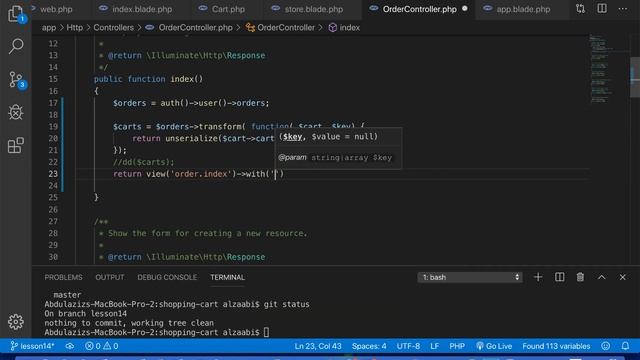This screenshot has width=640, height=360.
Task: Click the 'Controllers' breadcrumb segment
Action: coord(113,28)
